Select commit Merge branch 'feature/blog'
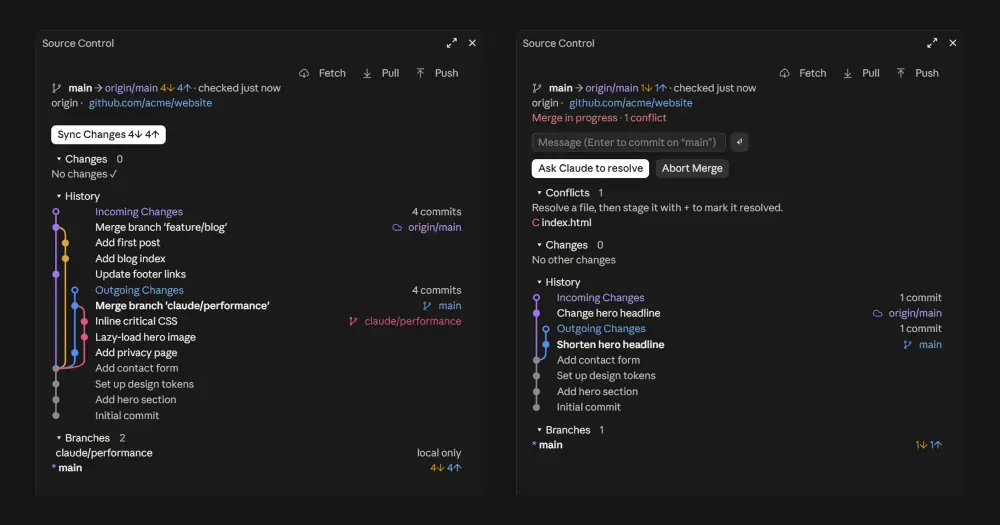This screenshot has height=525, width=1000. click(x=161, y=227)
